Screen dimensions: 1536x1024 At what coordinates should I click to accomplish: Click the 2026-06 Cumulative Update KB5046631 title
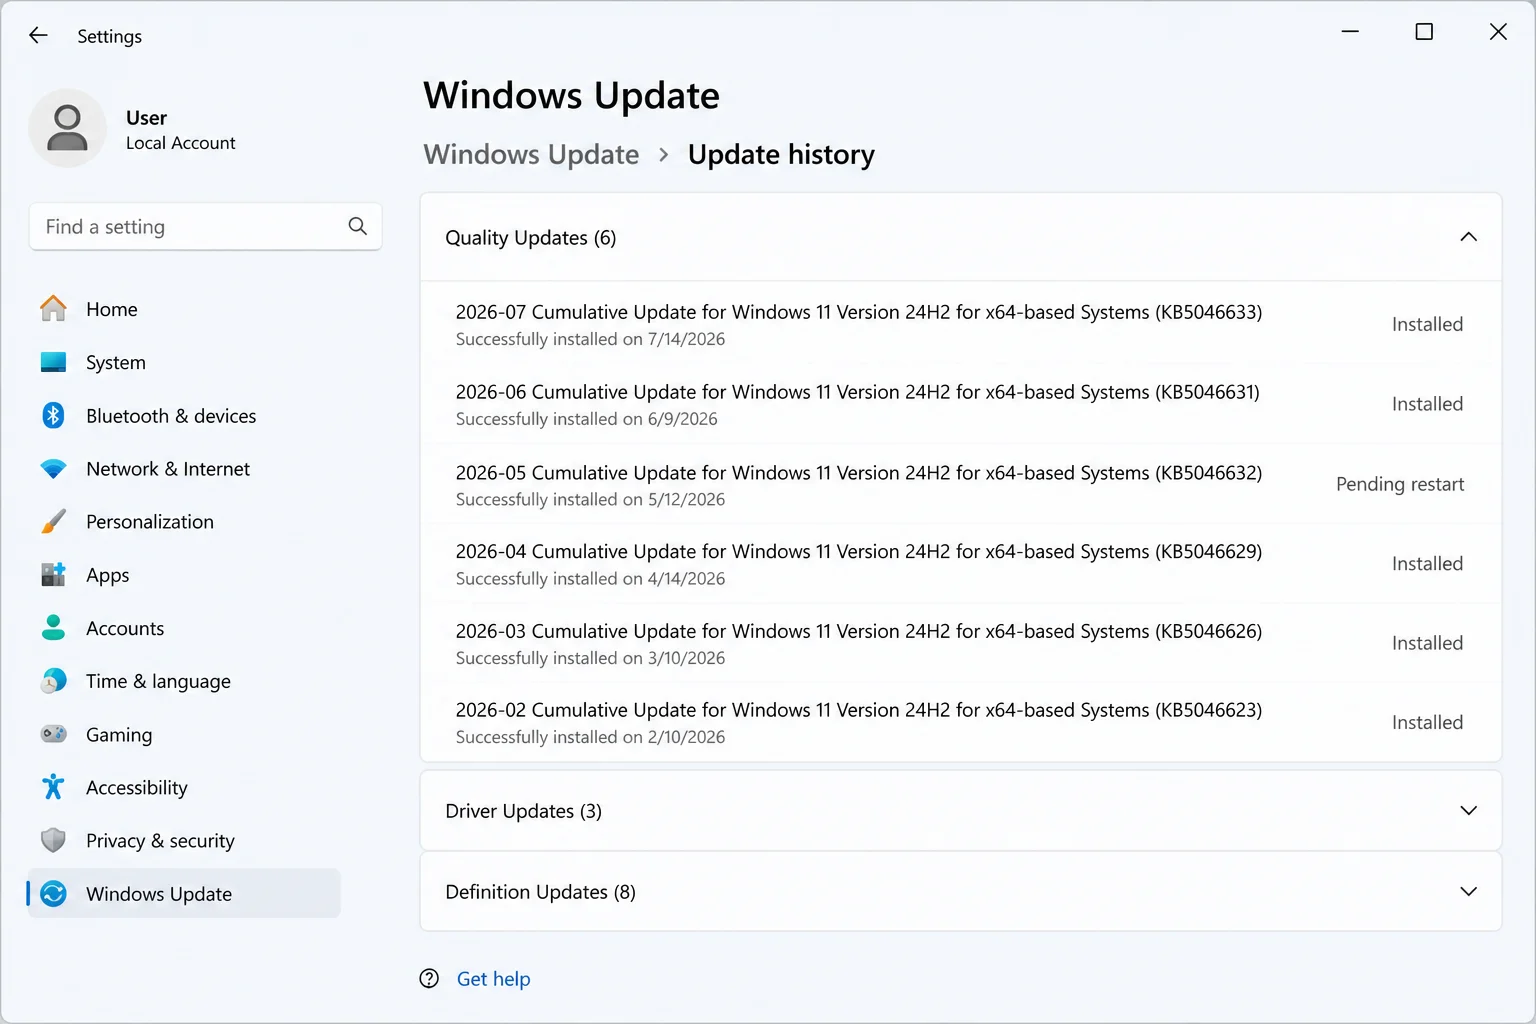[857, 392]
